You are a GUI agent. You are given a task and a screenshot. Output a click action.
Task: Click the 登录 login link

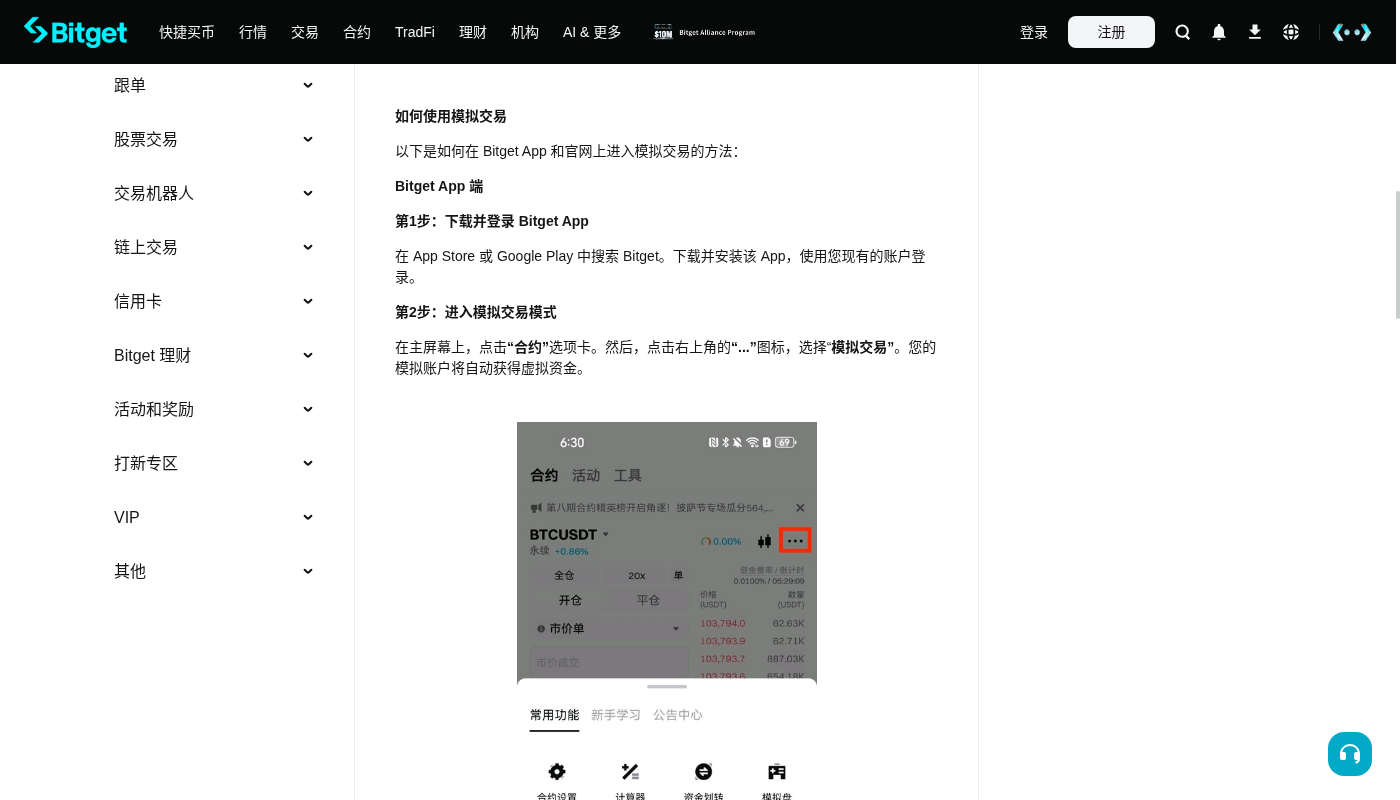point(1034,32)
